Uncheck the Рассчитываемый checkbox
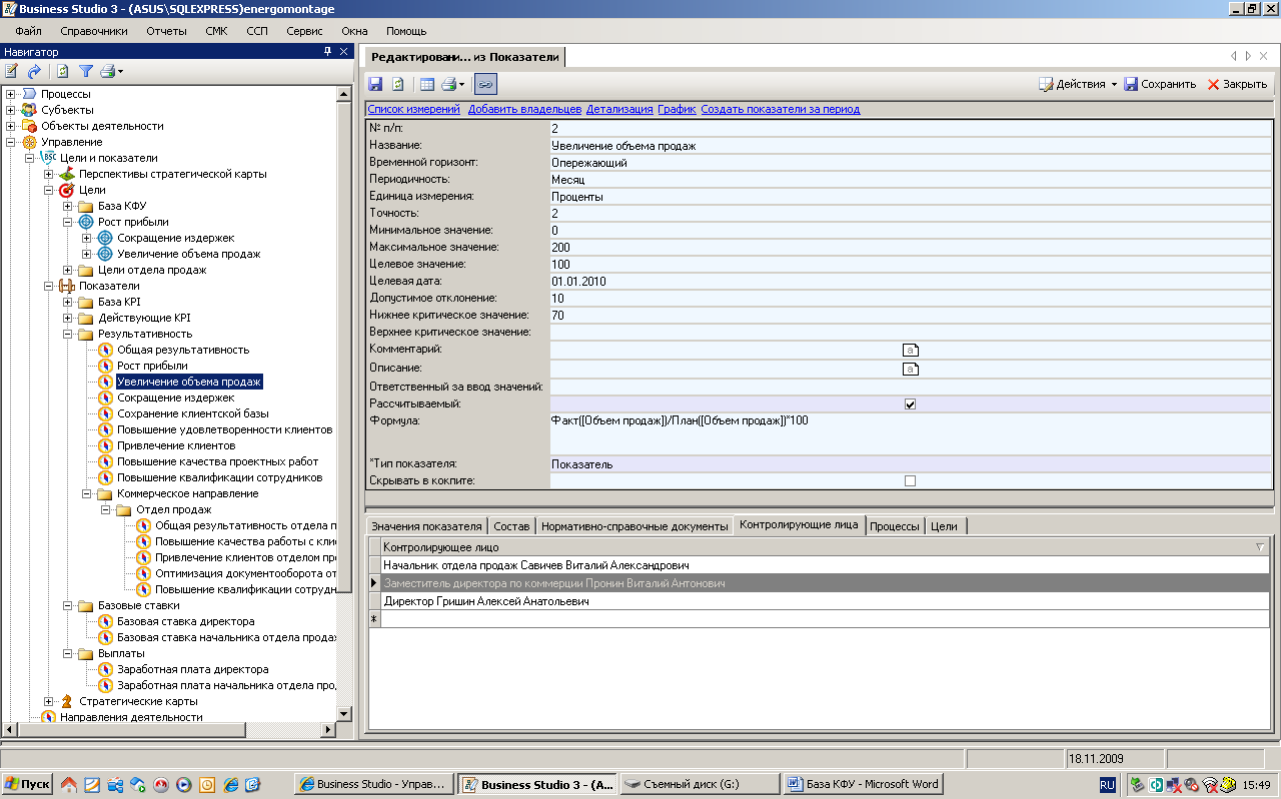This screenshot has height=799, width=1281. [910, 404]
